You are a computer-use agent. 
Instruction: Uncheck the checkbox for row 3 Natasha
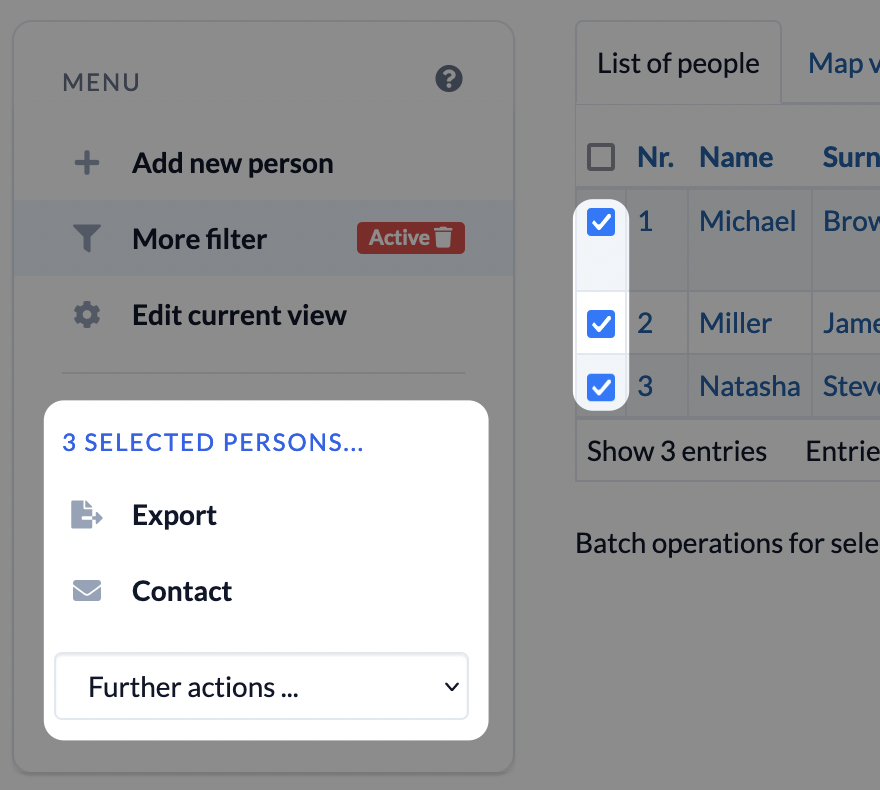pyautogui.click(x=601, y=387)
